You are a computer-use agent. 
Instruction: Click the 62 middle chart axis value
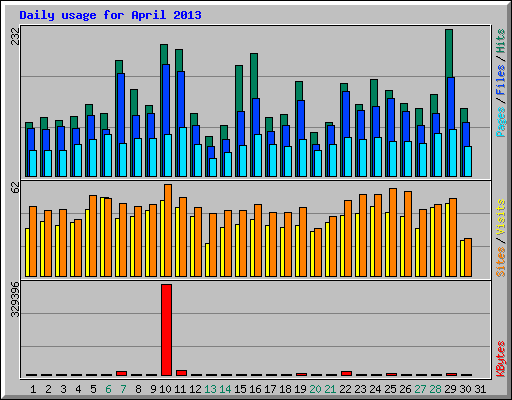pos(16,187)
